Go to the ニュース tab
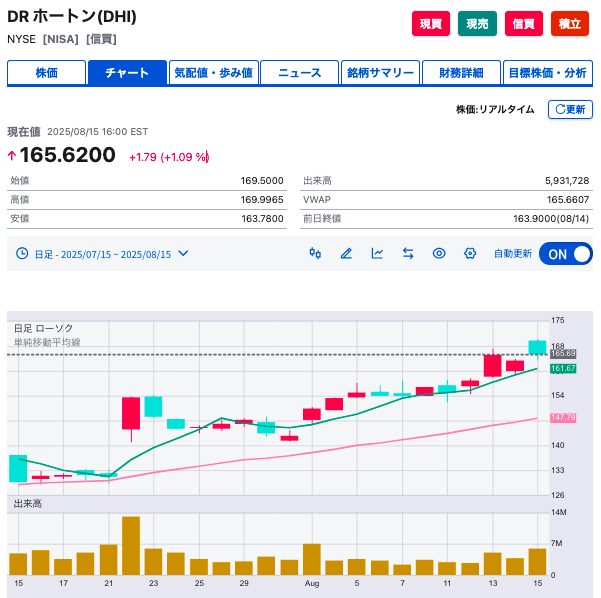 pos(300,72)
